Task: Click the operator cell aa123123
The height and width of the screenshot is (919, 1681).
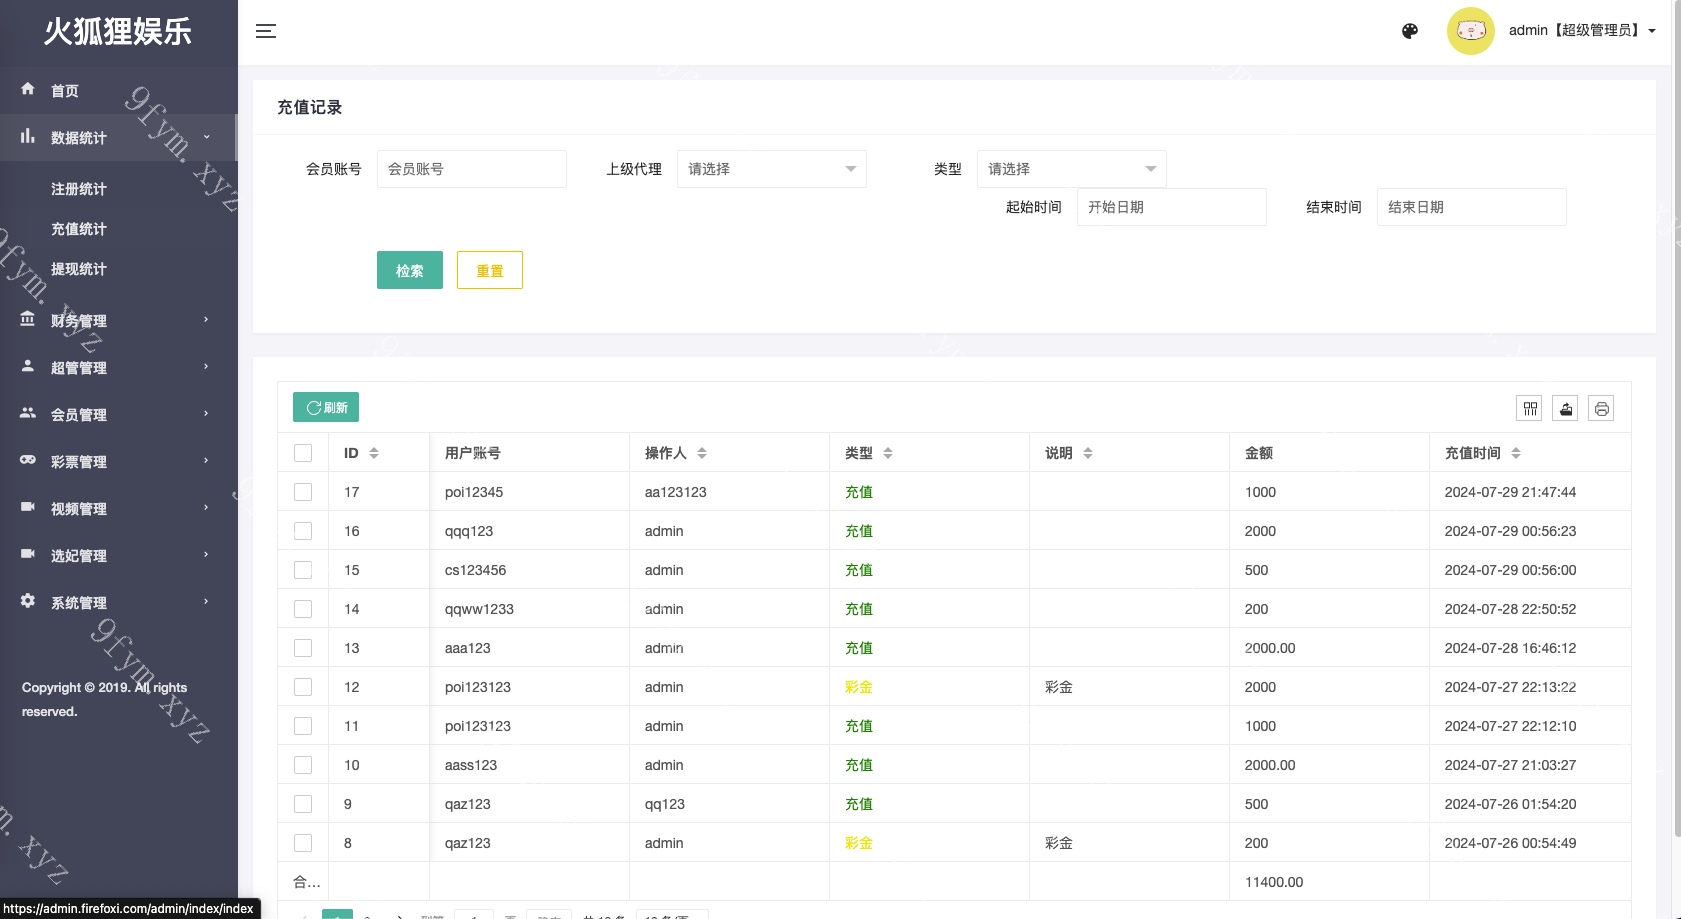Action: 676,492
